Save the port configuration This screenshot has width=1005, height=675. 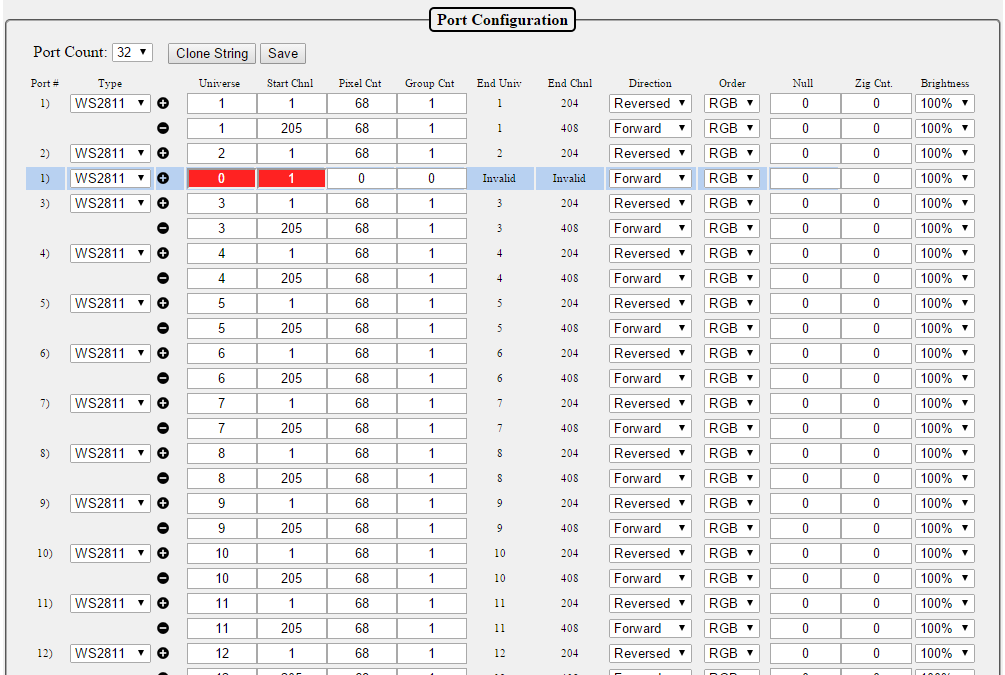click(283, 54)
